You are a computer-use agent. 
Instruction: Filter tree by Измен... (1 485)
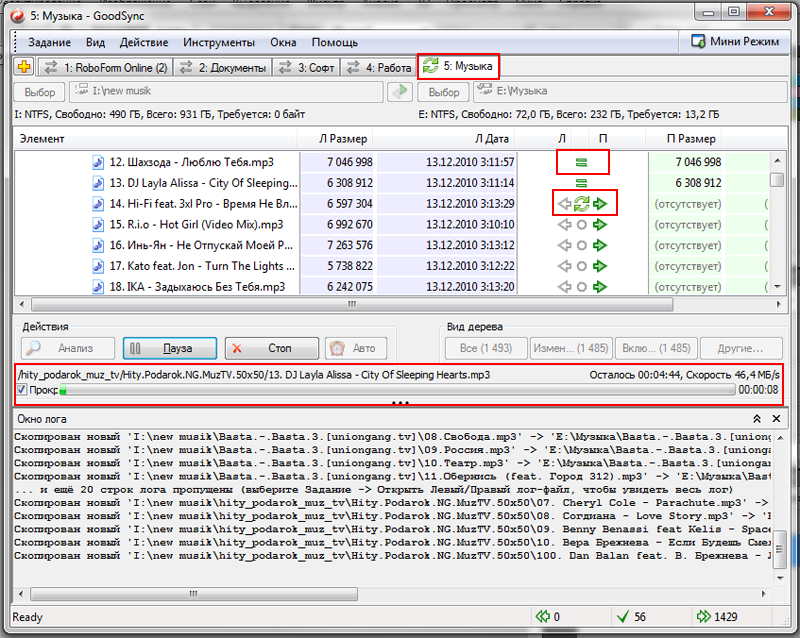[x=571, y=349]
